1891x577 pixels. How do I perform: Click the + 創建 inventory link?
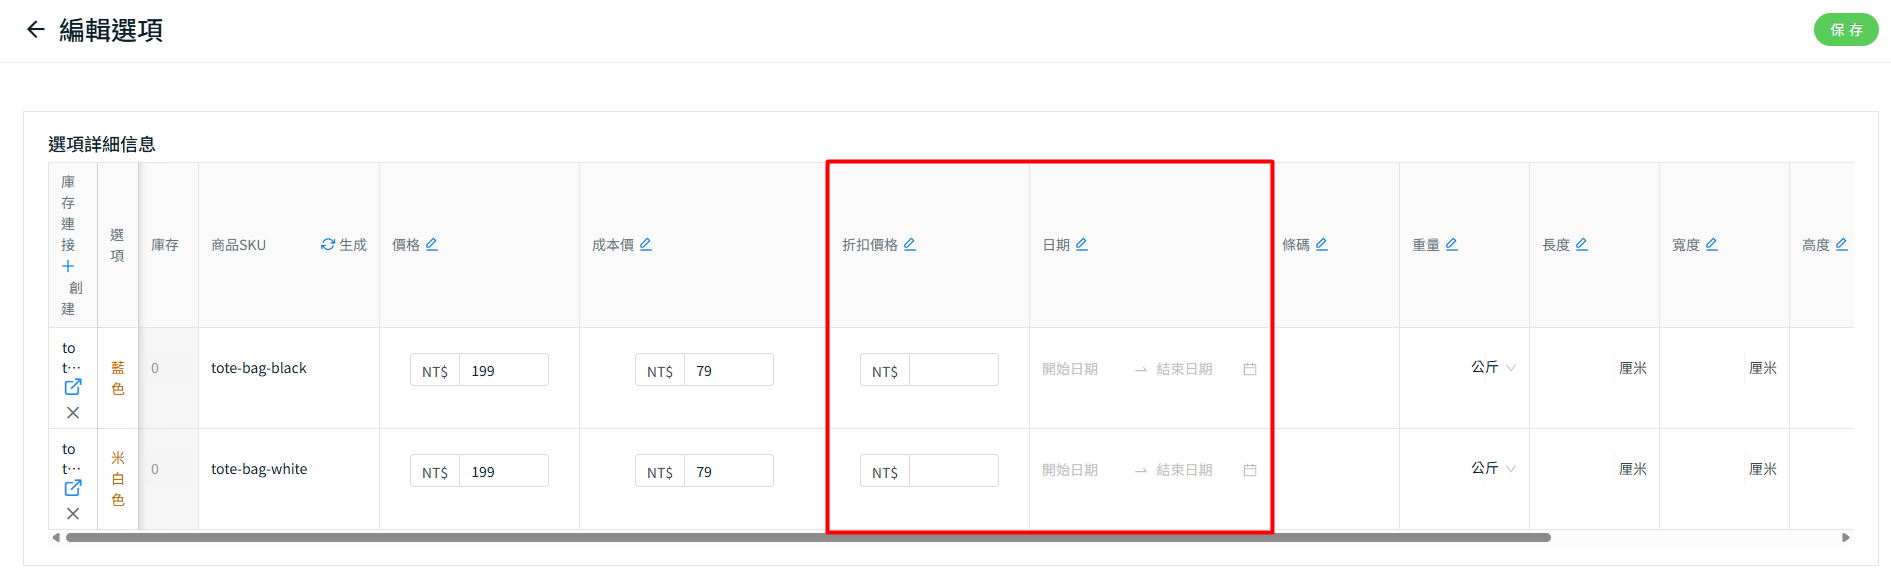coord(68,267)
